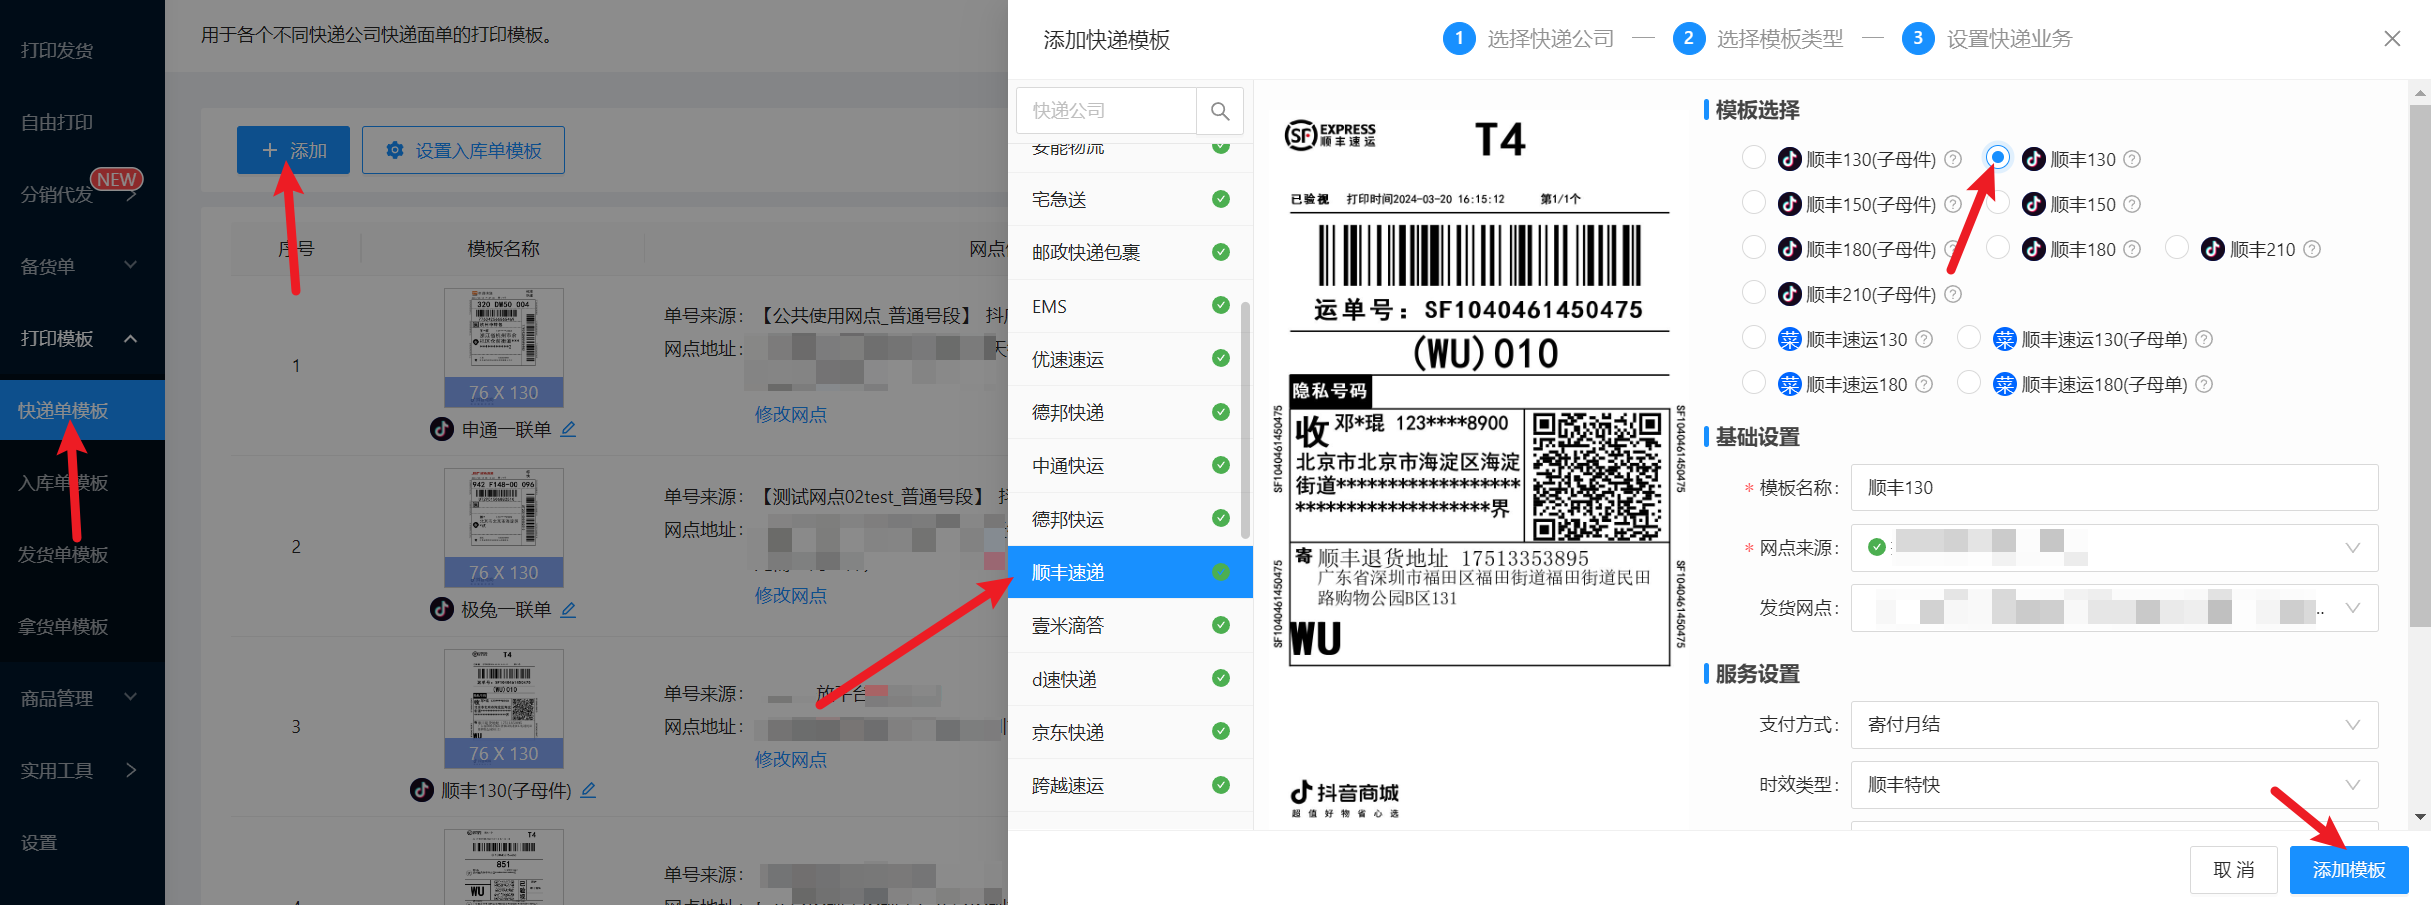Open the 发货网点 dropdown
The image size is (2431, 905).
tap(2114, 608)
